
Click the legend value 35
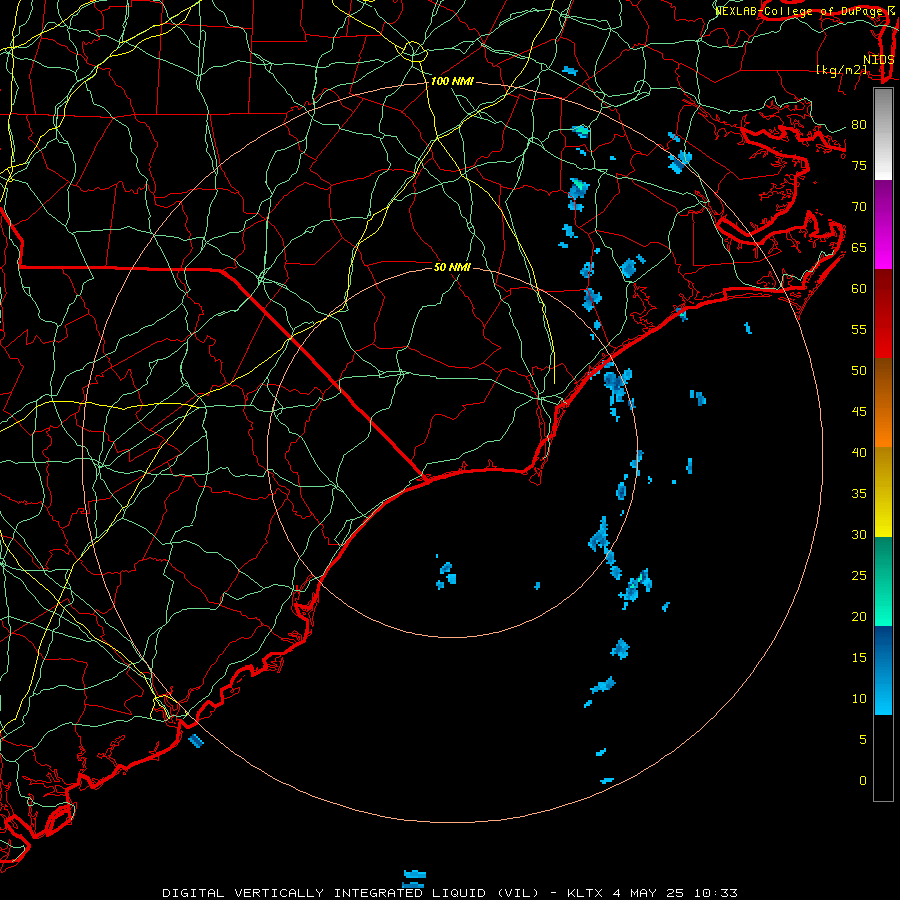[x=859, y=494]
